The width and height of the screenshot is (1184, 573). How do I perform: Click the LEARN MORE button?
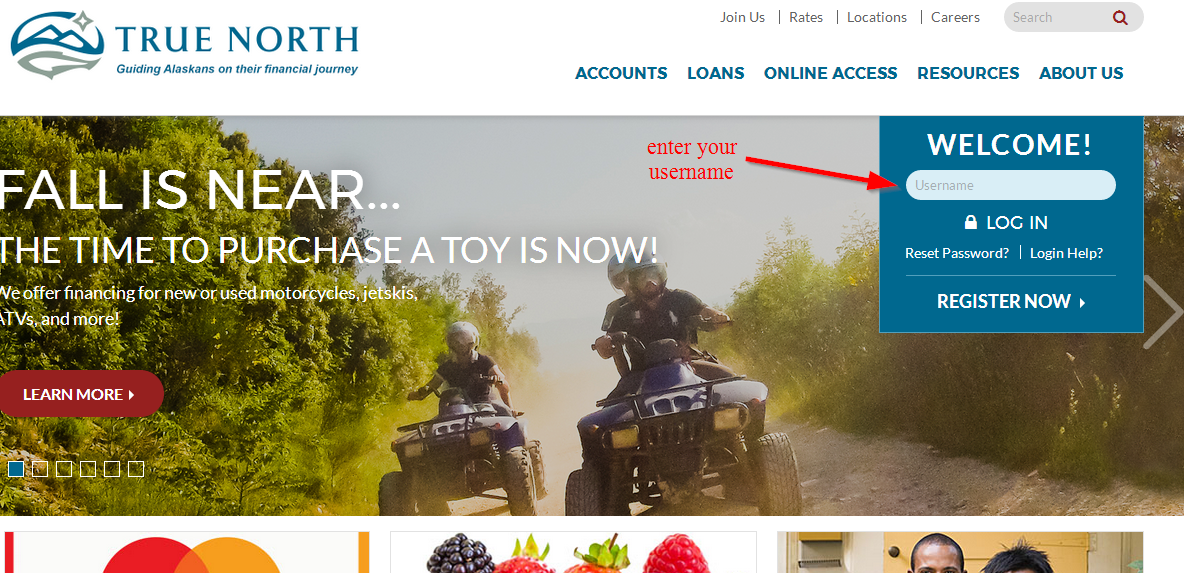82,394
